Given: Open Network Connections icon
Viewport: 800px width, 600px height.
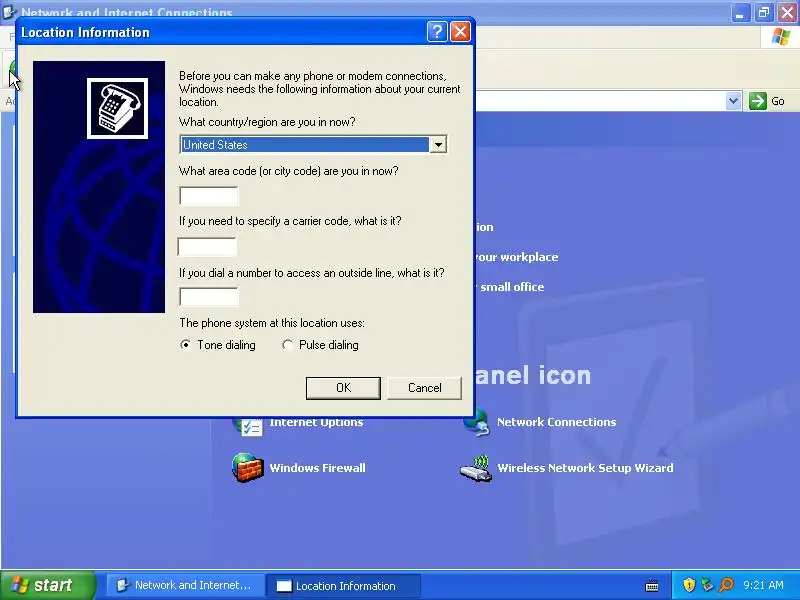Looking at the screenshot, I should point(477,423).
